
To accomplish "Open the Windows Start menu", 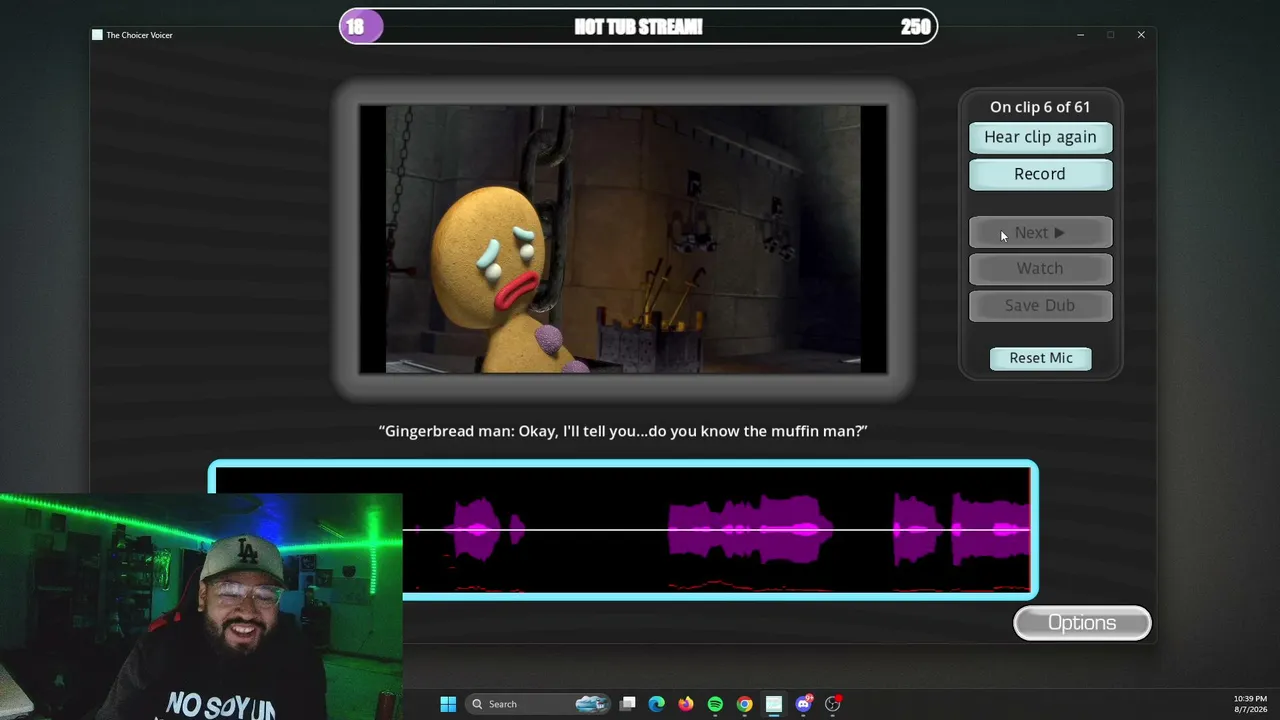I will coord(448,704).
